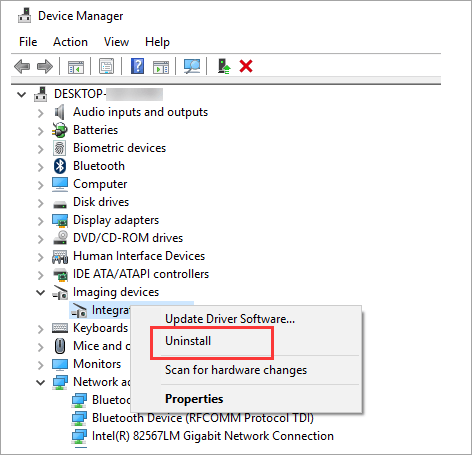Select Intel(R) 82567LM Gigabit Network Connection
The image size is (472, 455).
click(213, 436)
